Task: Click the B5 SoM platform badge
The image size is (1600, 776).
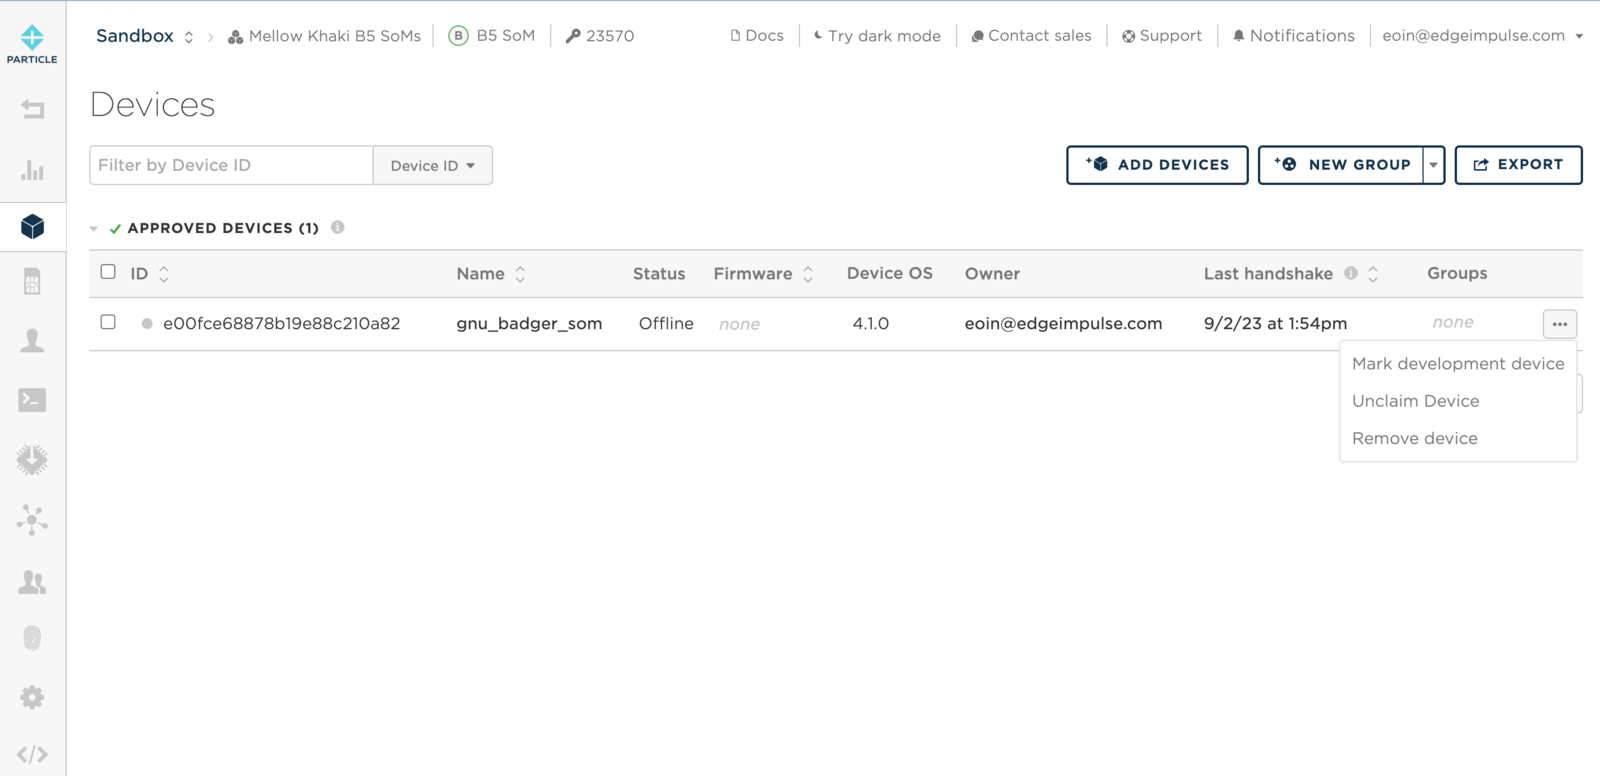Action: [491, 36]
